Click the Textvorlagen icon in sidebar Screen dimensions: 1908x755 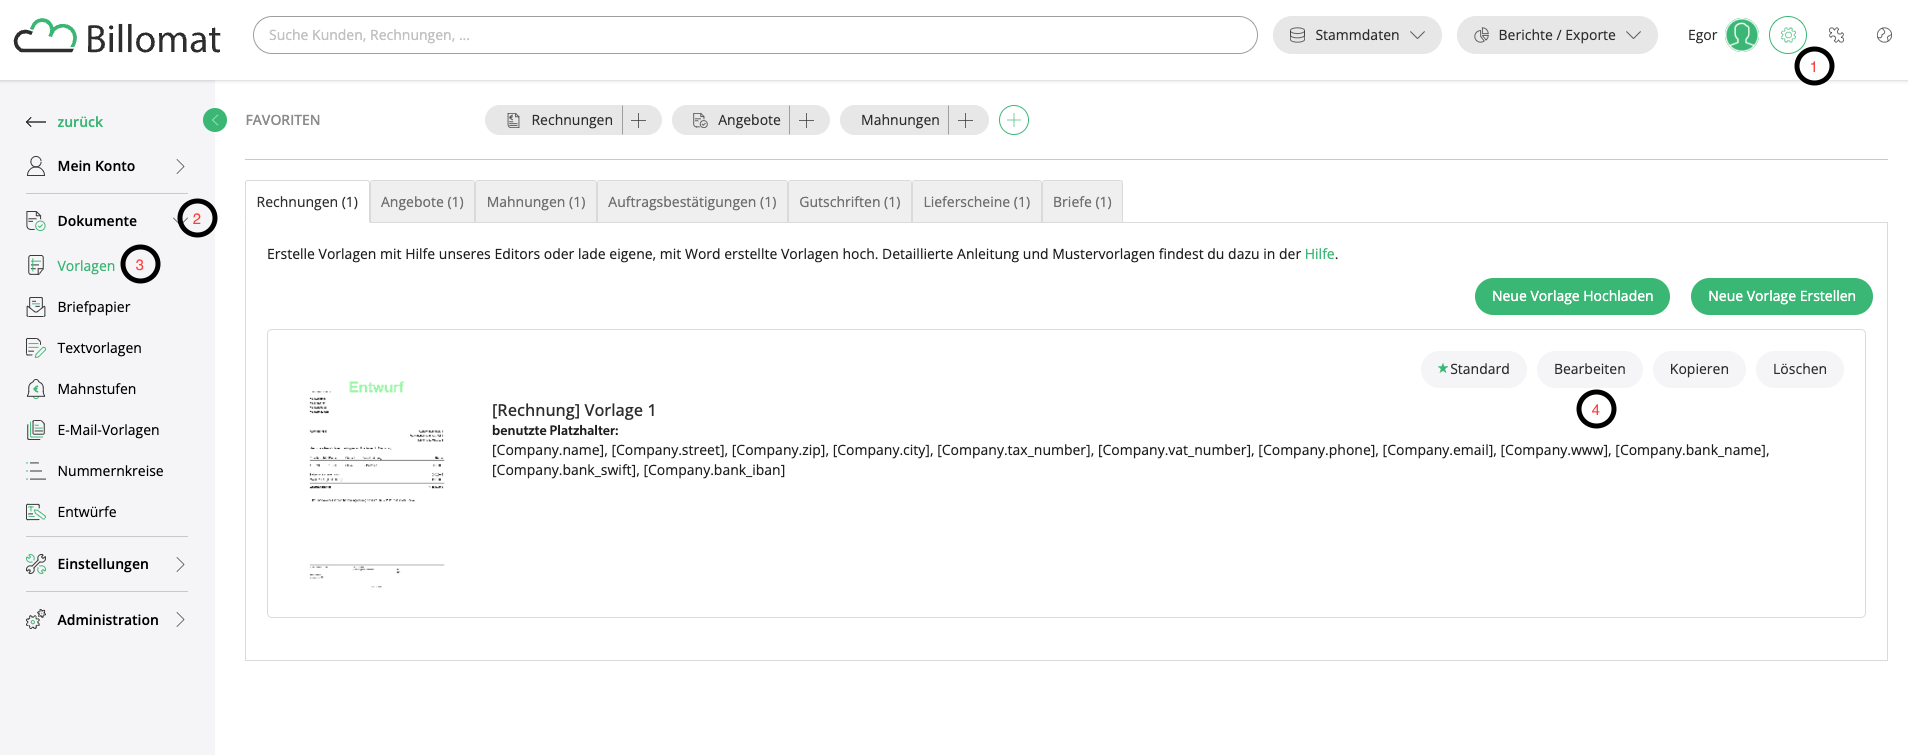point(36,348)
